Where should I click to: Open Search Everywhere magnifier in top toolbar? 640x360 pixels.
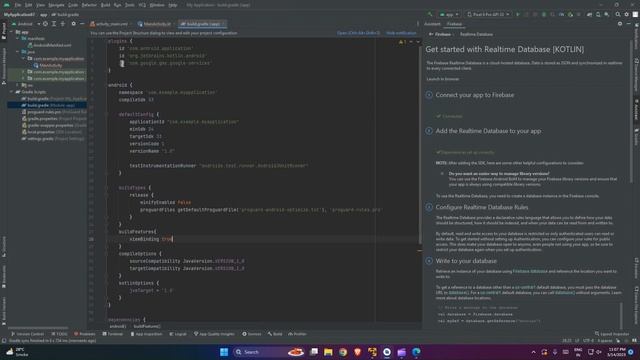618,14
